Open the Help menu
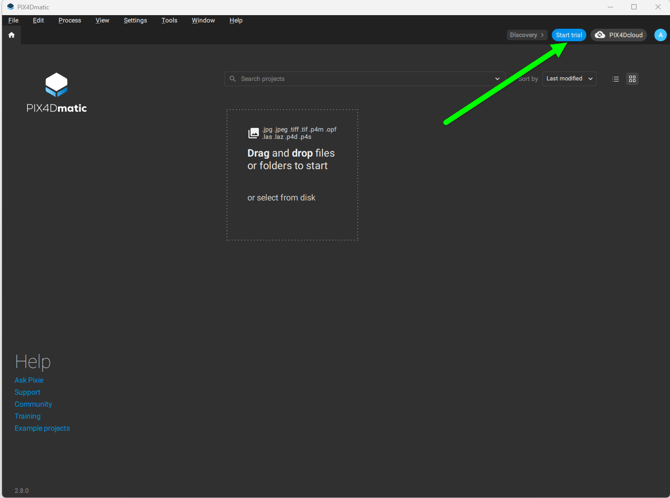This screenshot has width=670, height=498. (x=235, y=21)
